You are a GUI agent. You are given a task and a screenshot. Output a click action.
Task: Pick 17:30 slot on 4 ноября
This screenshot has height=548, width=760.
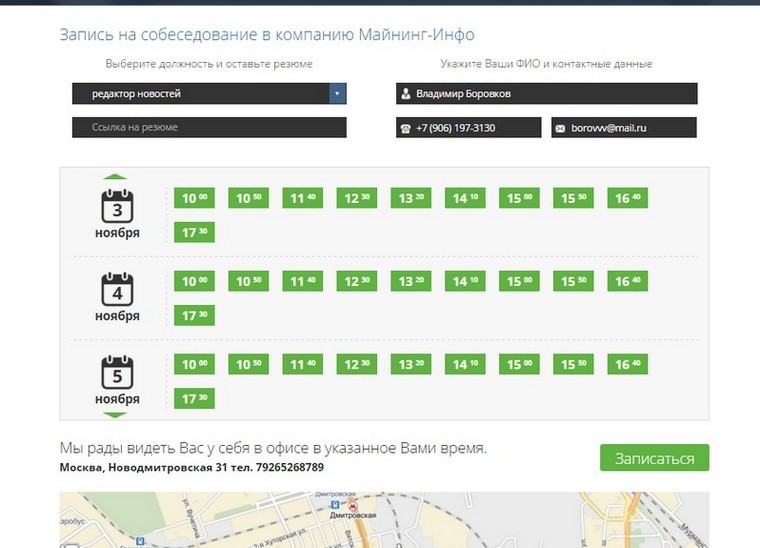(194, 315)
